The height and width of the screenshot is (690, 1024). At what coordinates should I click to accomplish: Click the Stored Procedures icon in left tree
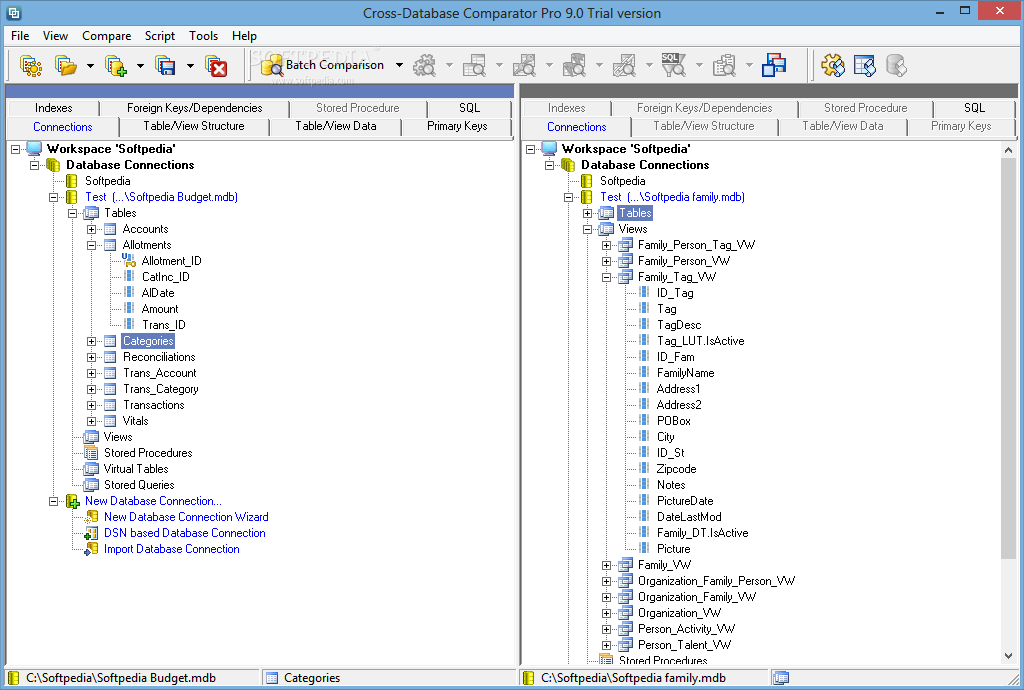pos(92,453)
